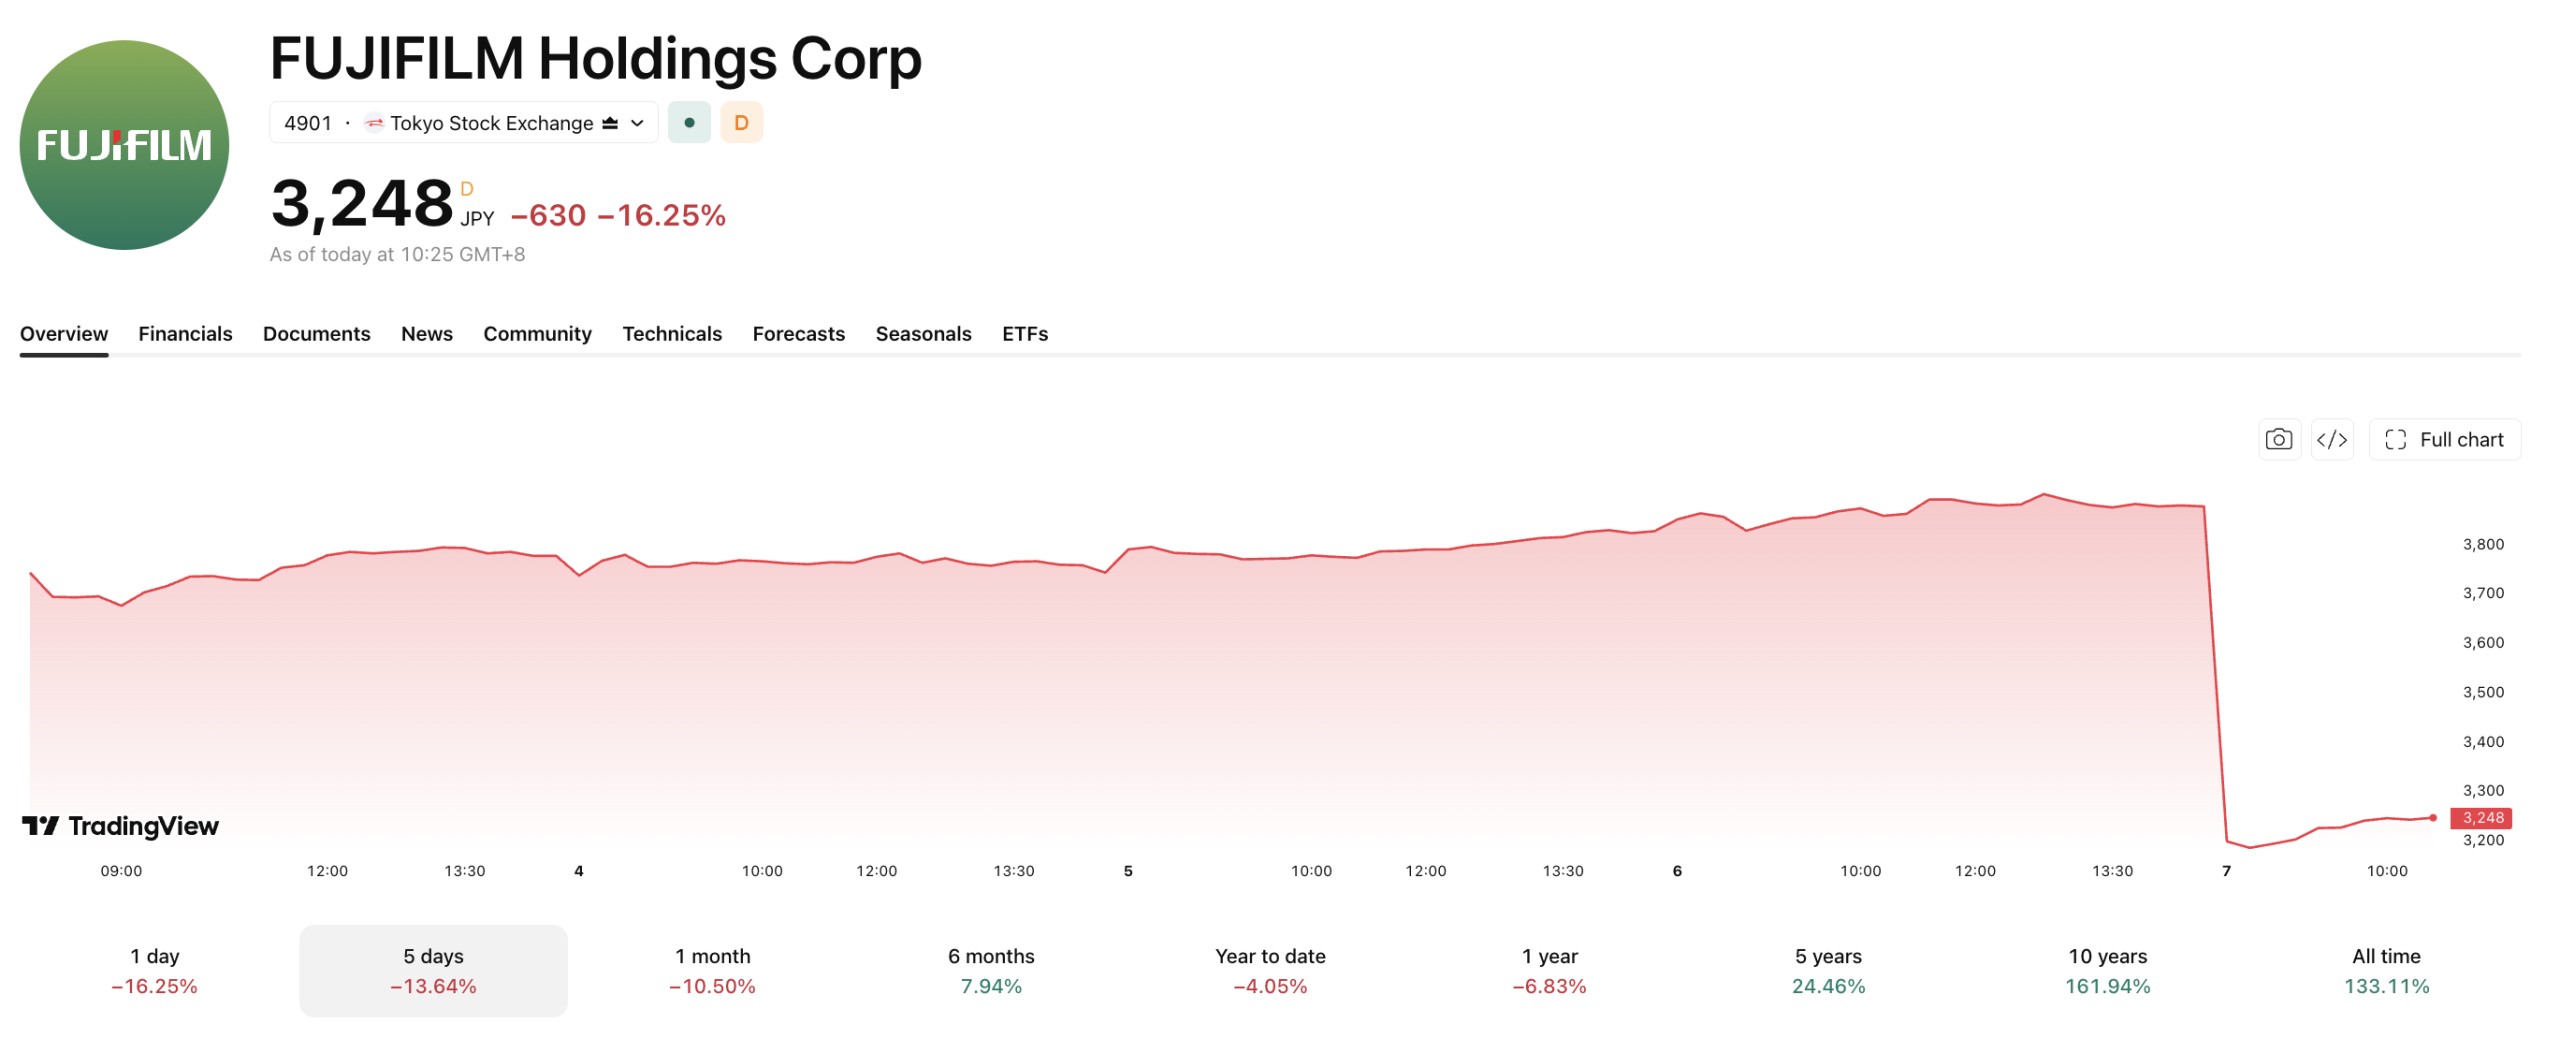
Task: Open the Full chart button
Action: pos(2444,439)
